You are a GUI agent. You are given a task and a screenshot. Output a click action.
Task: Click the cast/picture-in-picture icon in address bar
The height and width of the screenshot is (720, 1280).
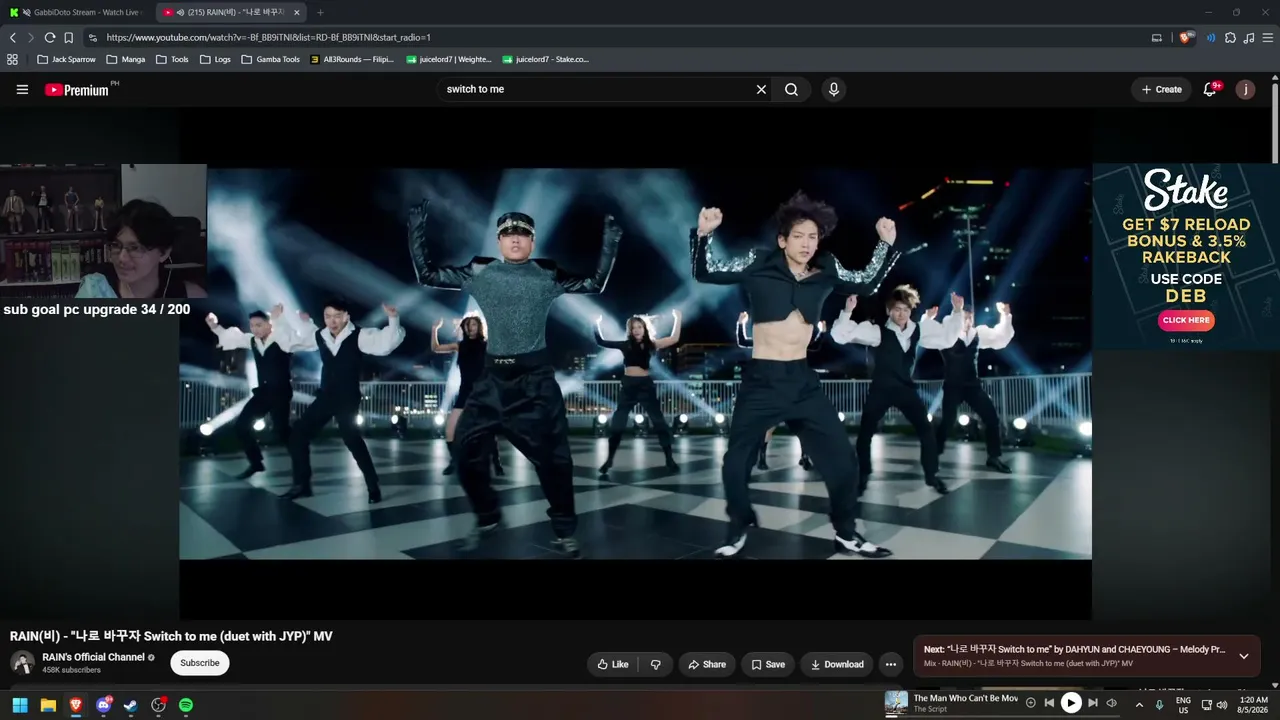[x=1157, y=38]
